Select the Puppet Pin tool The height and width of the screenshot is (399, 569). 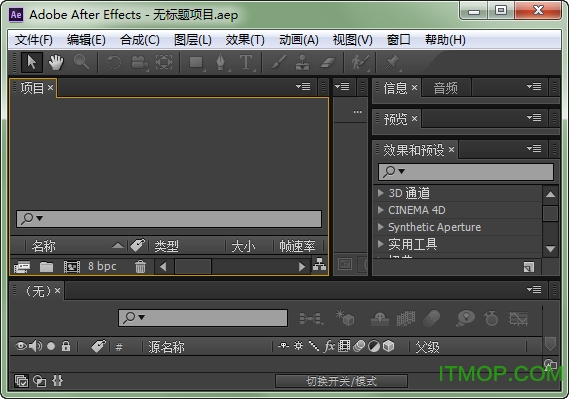tap(392, 62)
